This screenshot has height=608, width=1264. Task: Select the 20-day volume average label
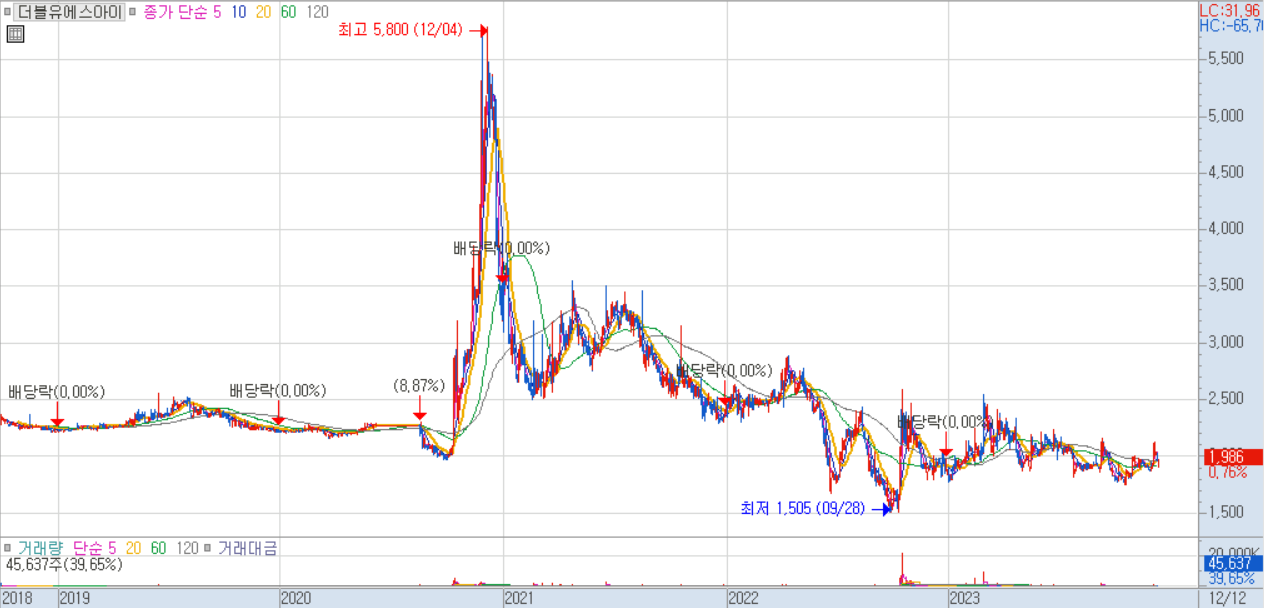coord(134,547)
